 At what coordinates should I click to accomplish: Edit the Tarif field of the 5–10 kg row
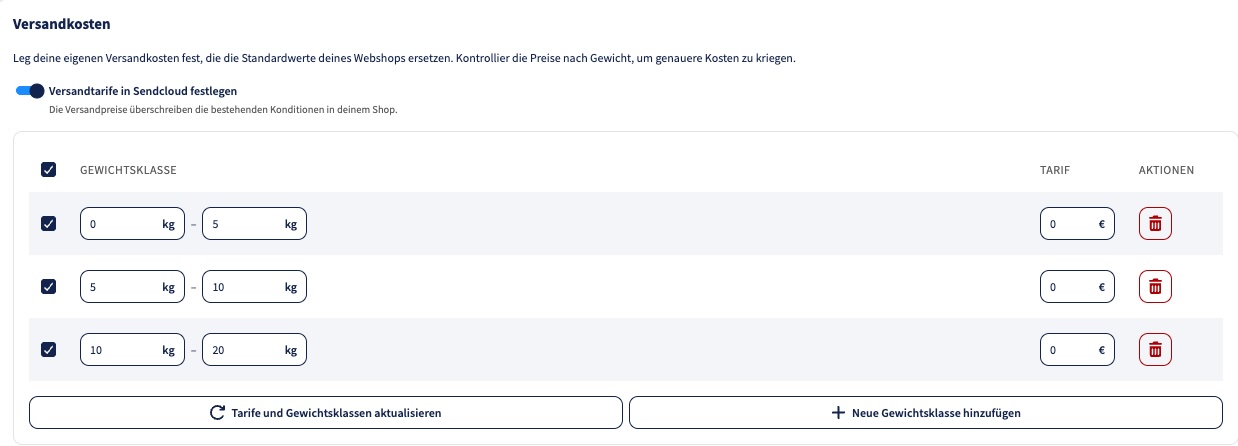click(x=1077, y=287)
